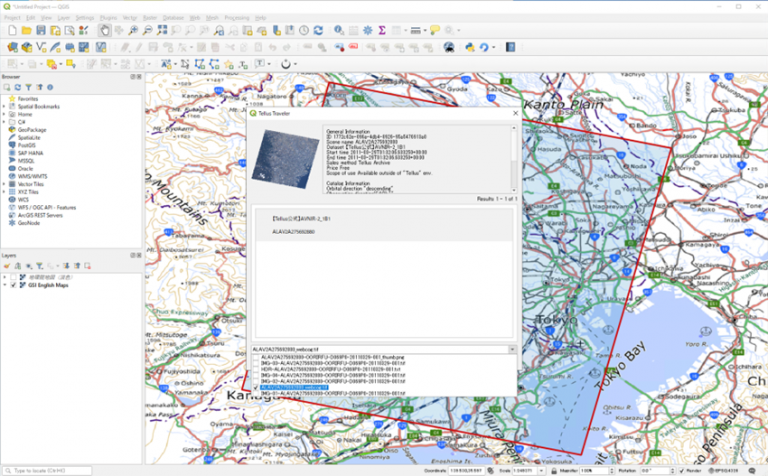Screen dimensions: 768x476
Task: Save the project with the floppy disk icon
Action: [x=41, y=31]
